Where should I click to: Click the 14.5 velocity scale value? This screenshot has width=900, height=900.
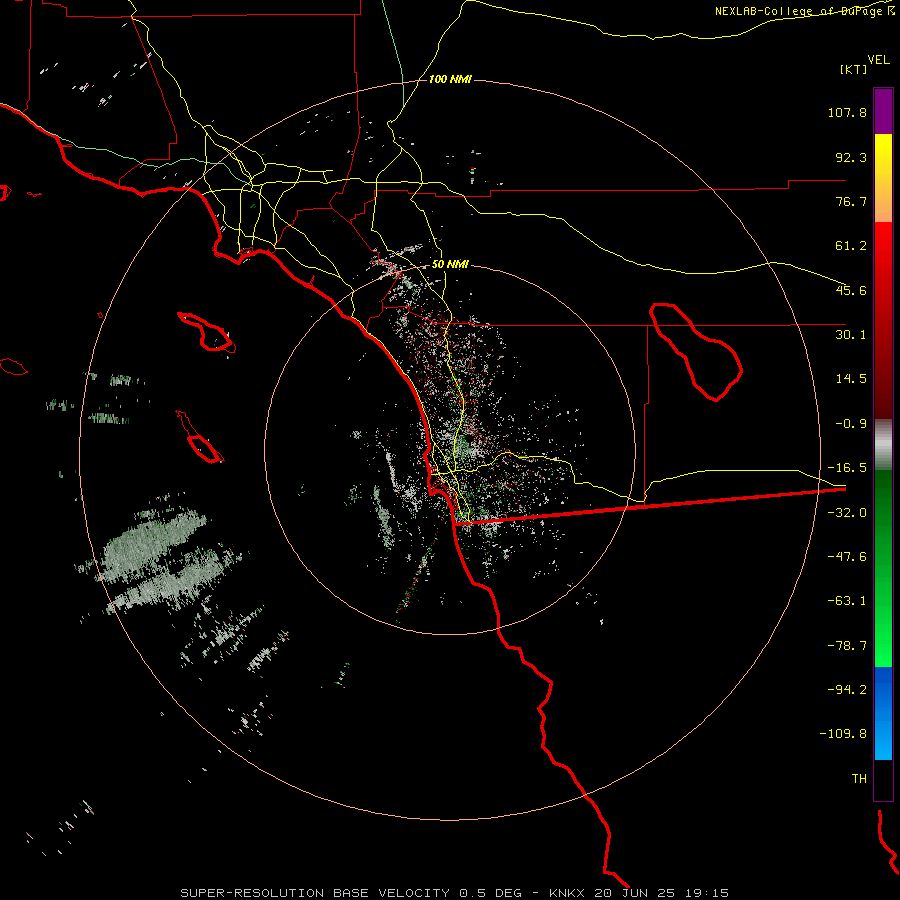[x=851, y=379]
